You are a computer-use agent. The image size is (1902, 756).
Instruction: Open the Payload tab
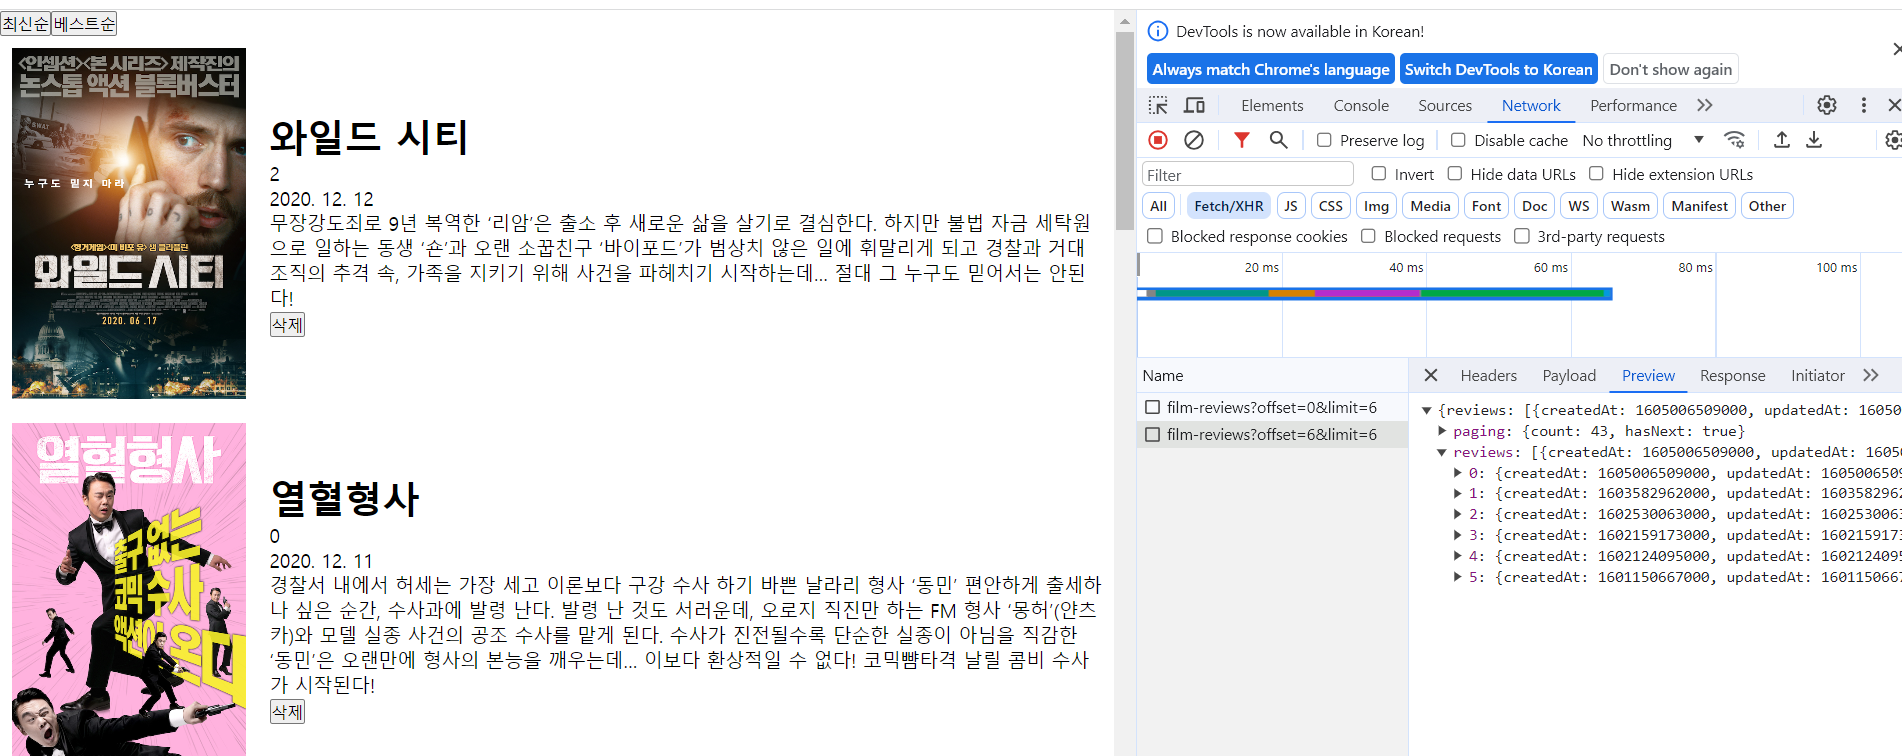(1569, 375)
